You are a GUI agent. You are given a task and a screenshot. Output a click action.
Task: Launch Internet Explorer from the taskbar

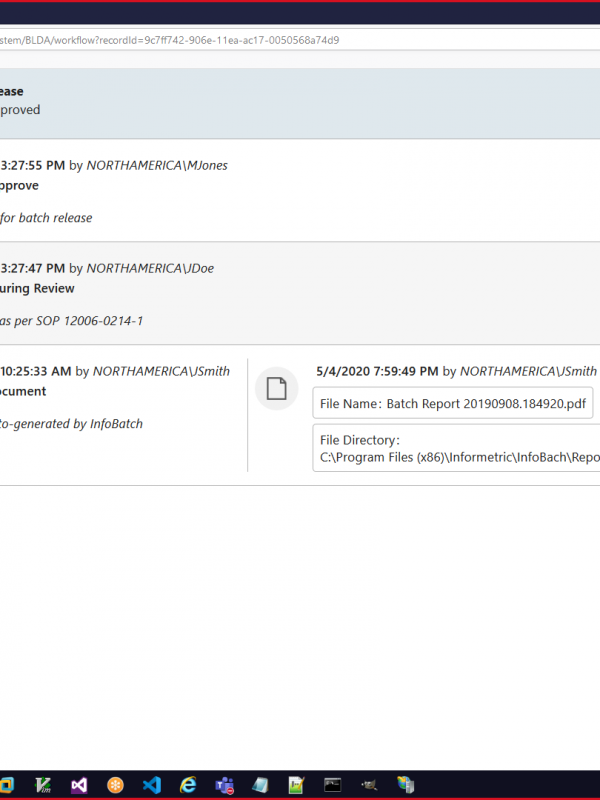pyautogui.click(x=188, y=784)
